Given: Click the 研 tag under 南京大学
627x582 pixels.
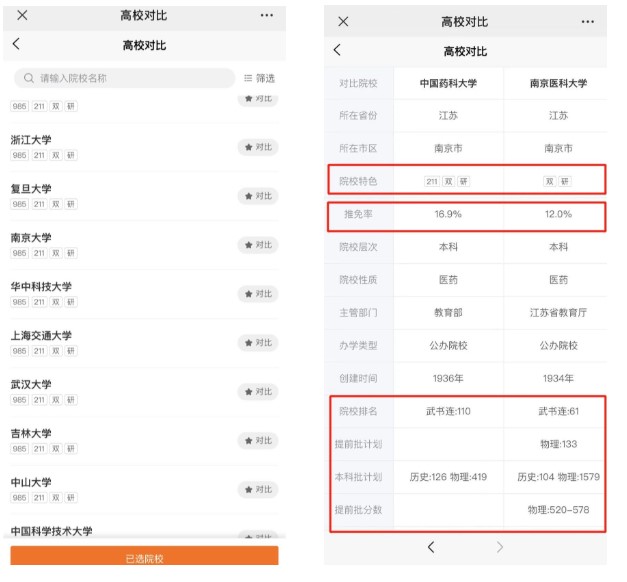Looking at the screenshot, I should coord(71,253).
